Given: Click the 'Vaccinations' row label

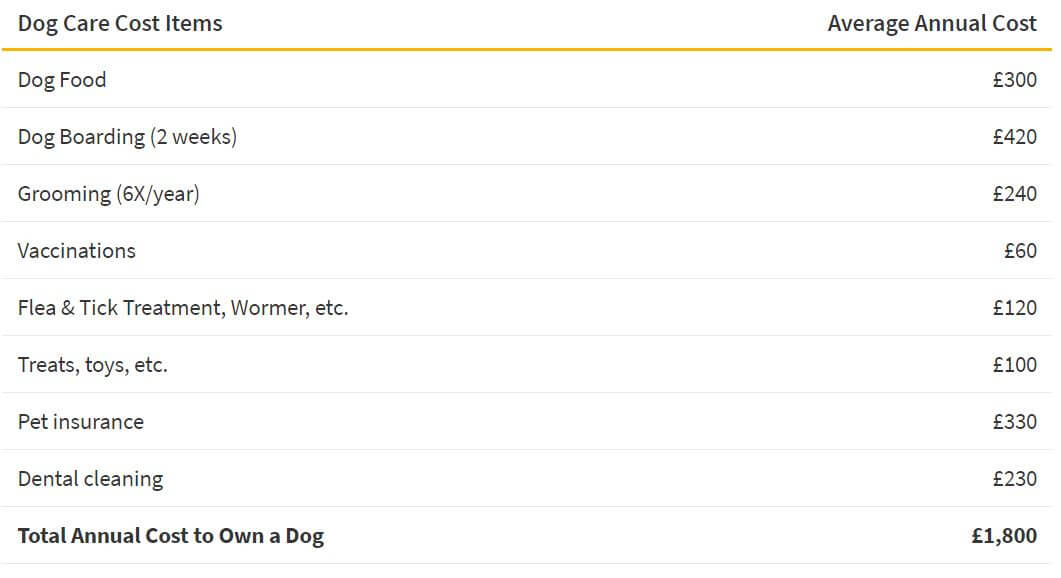Looking at the screenshot, I should (76, 251).
